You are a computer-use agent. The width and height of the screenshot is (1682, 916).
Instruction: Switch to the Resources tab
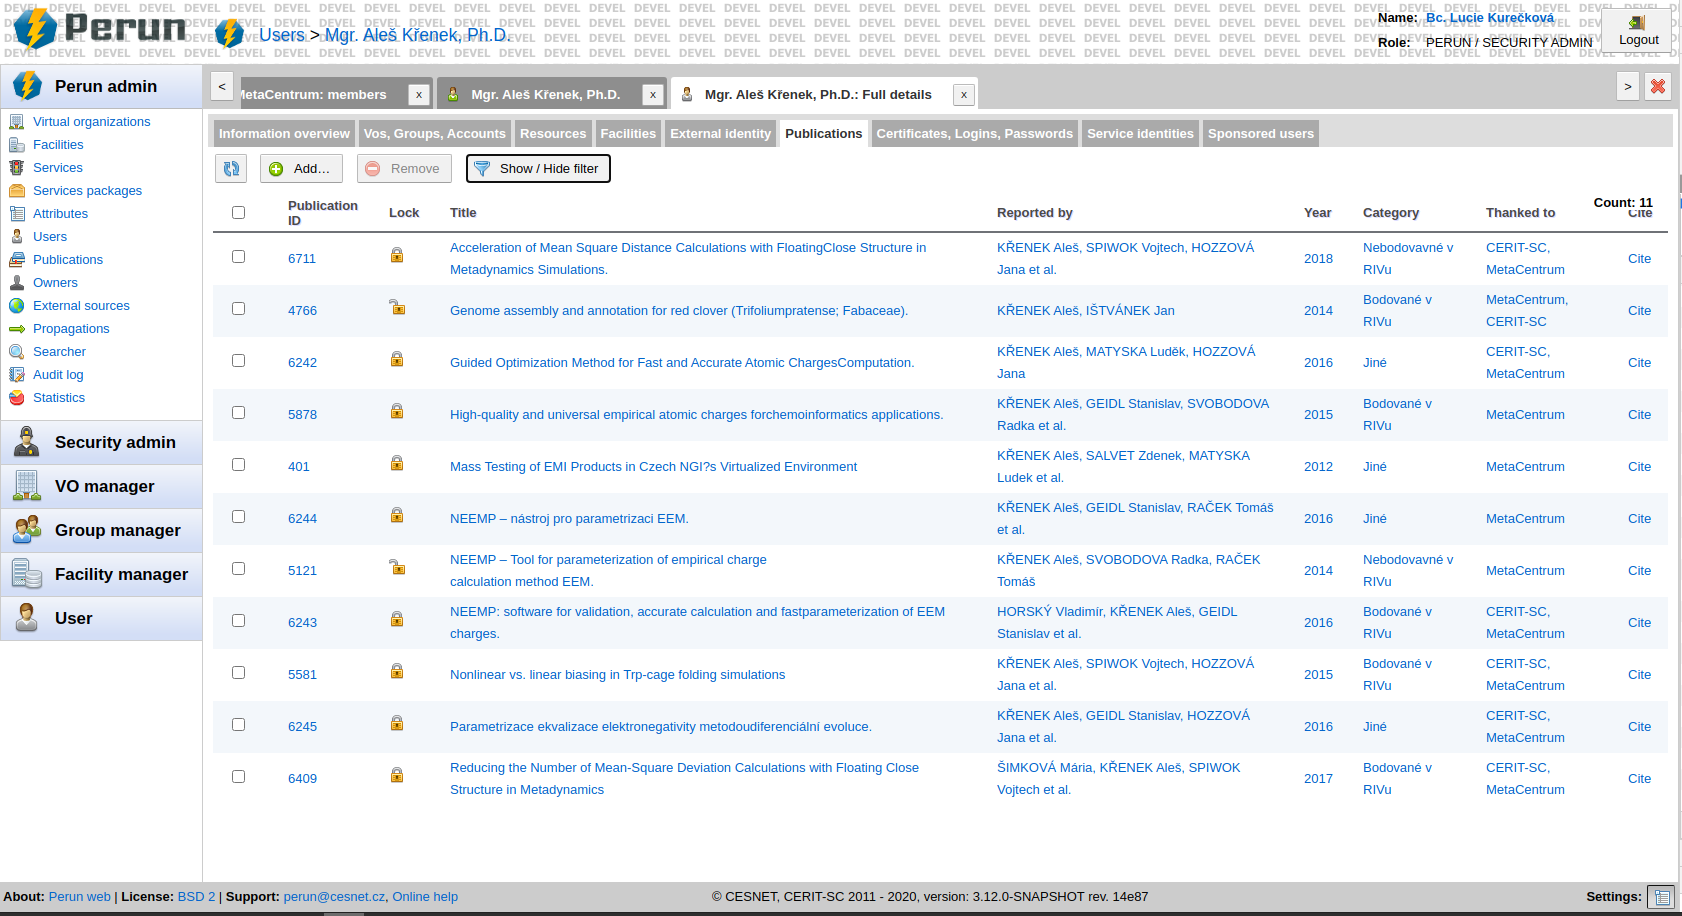pyautogui.click(x=553, y=133)
